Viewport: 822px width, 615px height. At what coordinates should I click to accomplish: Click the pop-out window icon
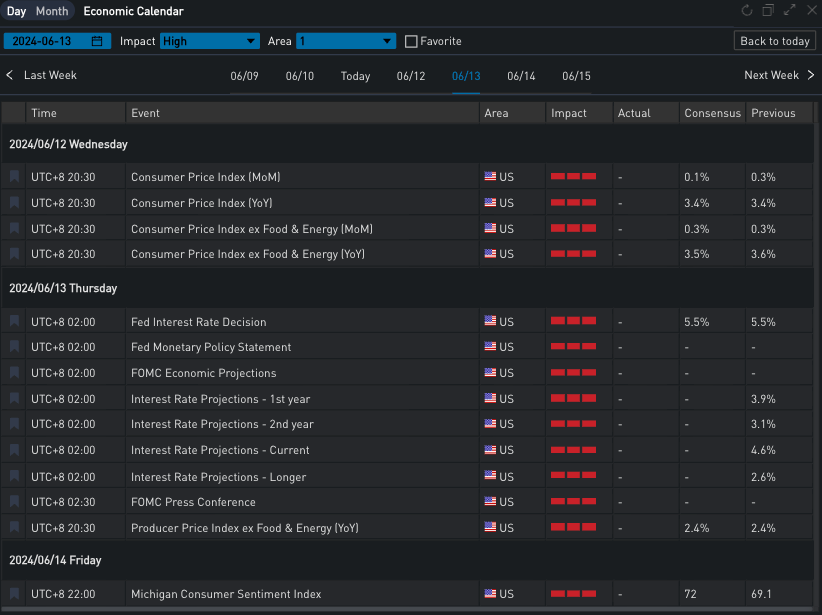click(768, 11)
